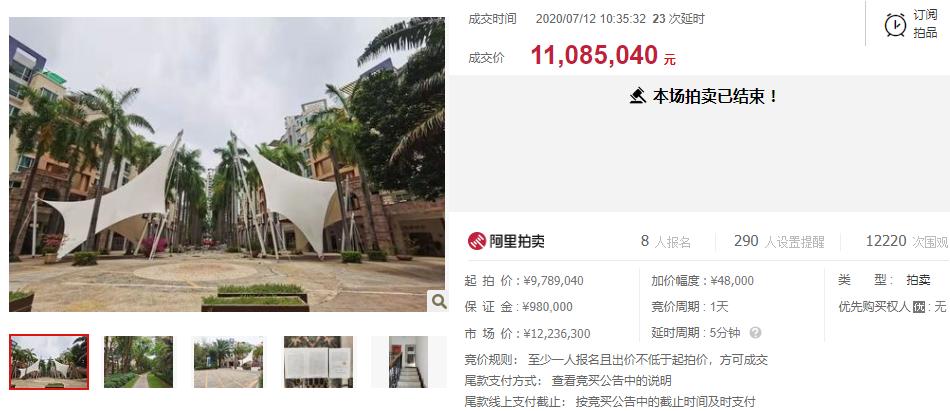The image size is (950, 411).
Task: Click the 8 人报名 registrants count
Action: [666, 241]
